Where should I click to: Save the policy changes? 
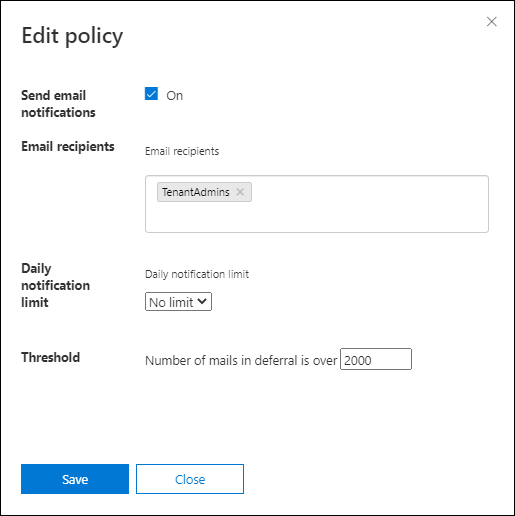(75, 479)
